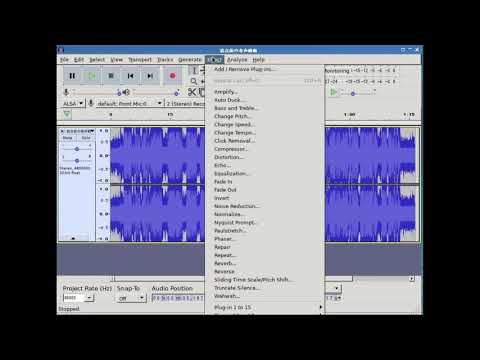480x360 pixels.
Task: Choose the Change Pitch effect
Action: (265, 116)
